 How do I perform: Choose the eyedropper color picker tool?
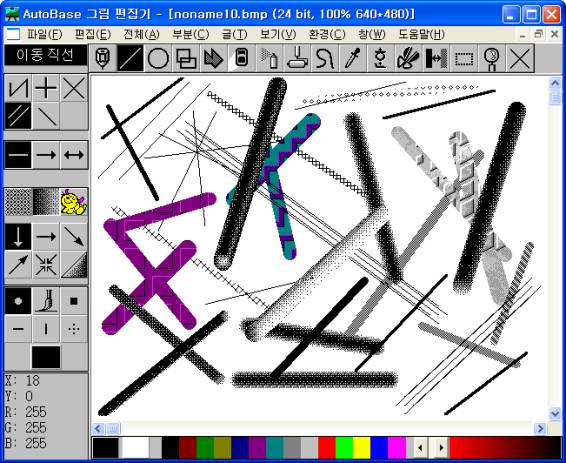click(353, 58)
